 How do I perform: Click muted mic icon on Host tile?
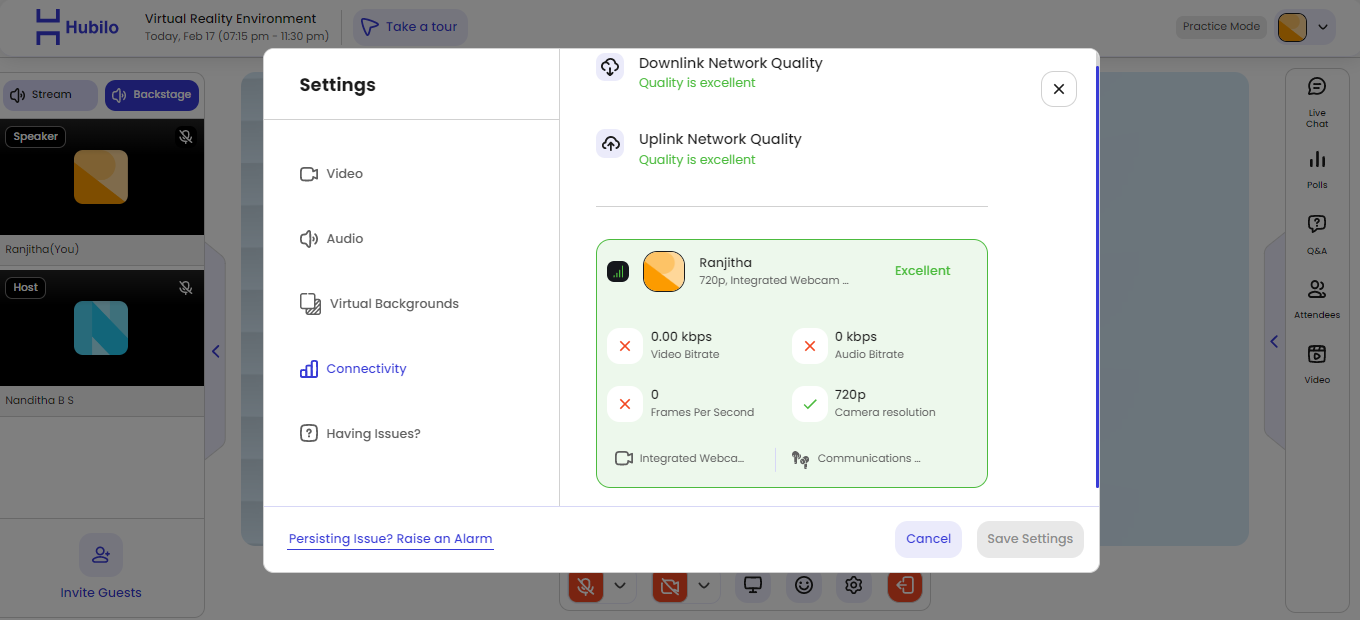point(185,288)
